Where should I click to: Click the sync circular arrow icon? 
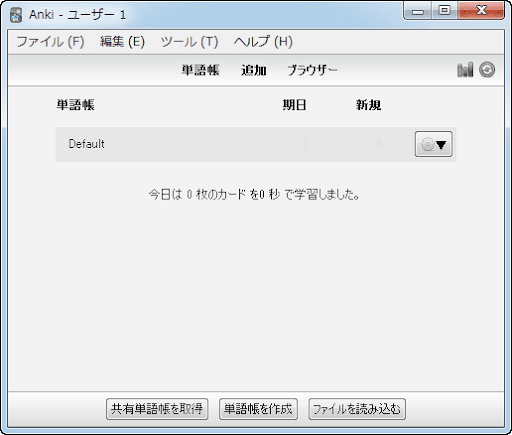(487, 70)
